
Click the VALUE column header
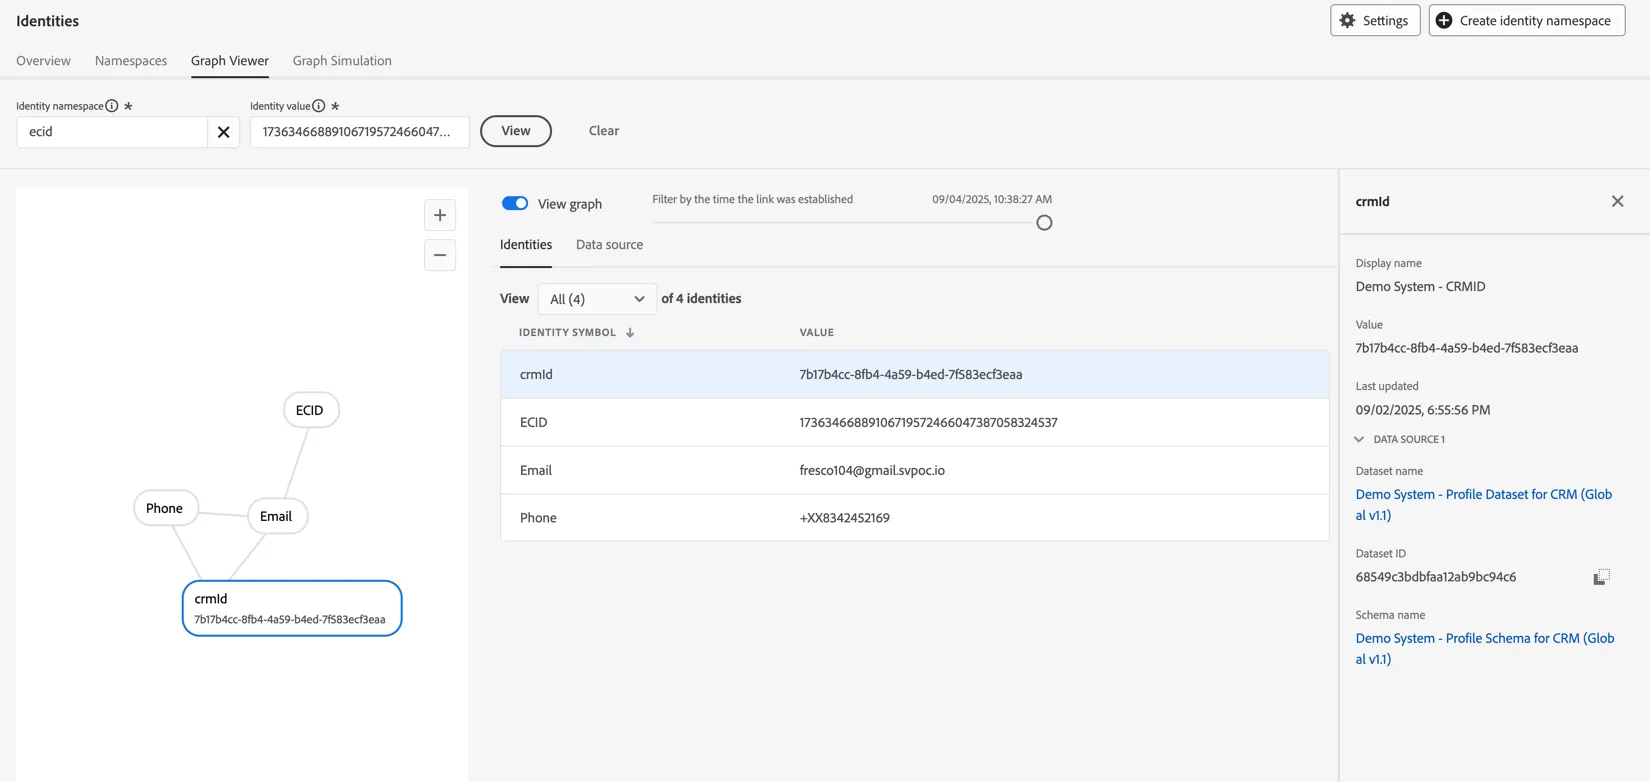pos(816,332)
